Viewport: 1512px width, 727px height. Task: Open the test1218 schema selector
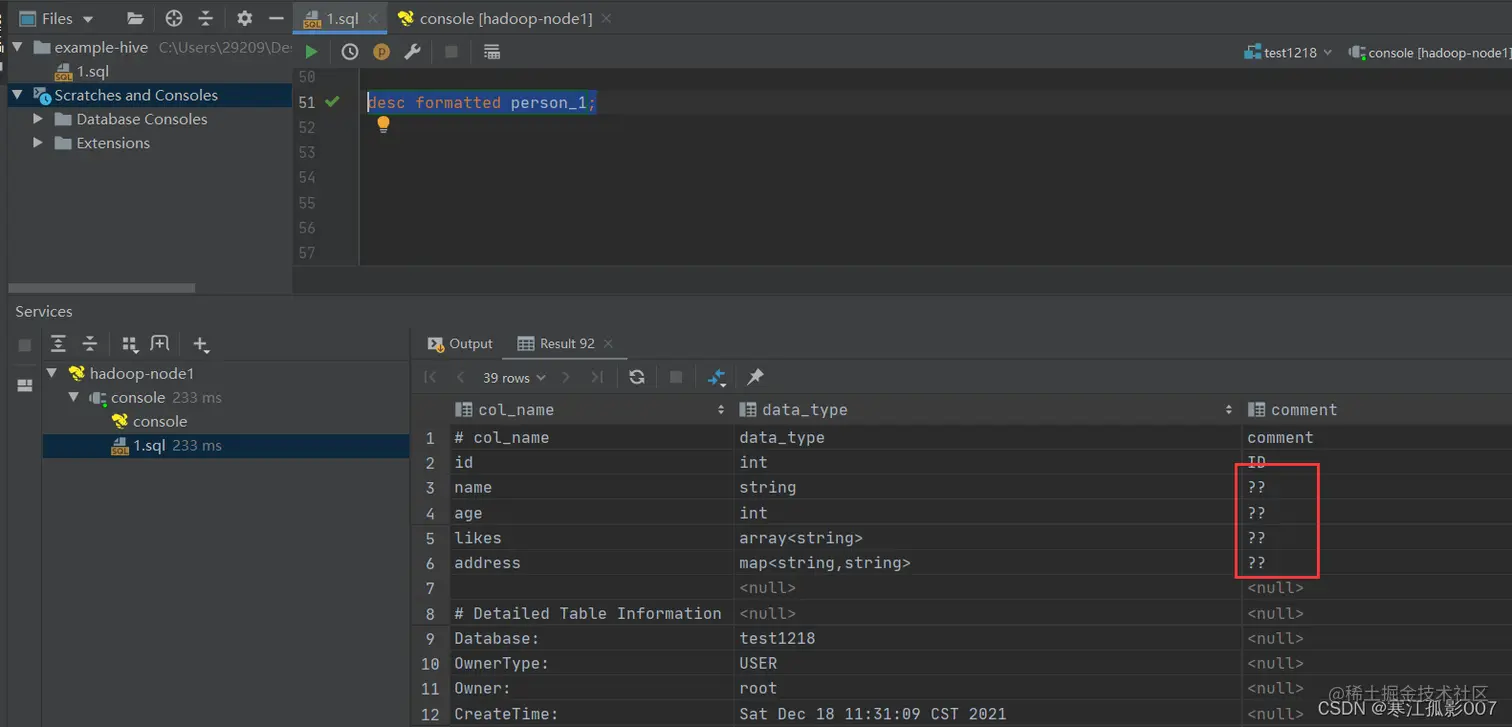pyautogui.click(x=1289, y=52)
